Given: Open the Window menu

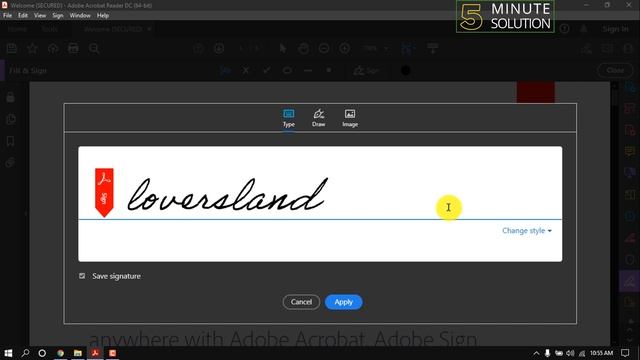Looking at the screenshot, I should point(80,16).
